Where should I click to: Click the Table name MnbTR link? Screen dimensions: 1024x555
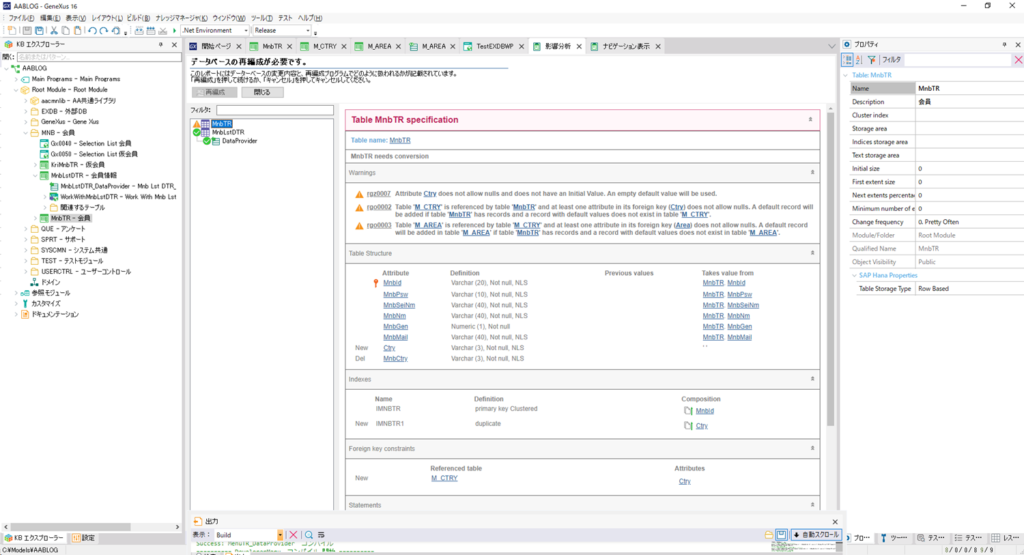400,140
